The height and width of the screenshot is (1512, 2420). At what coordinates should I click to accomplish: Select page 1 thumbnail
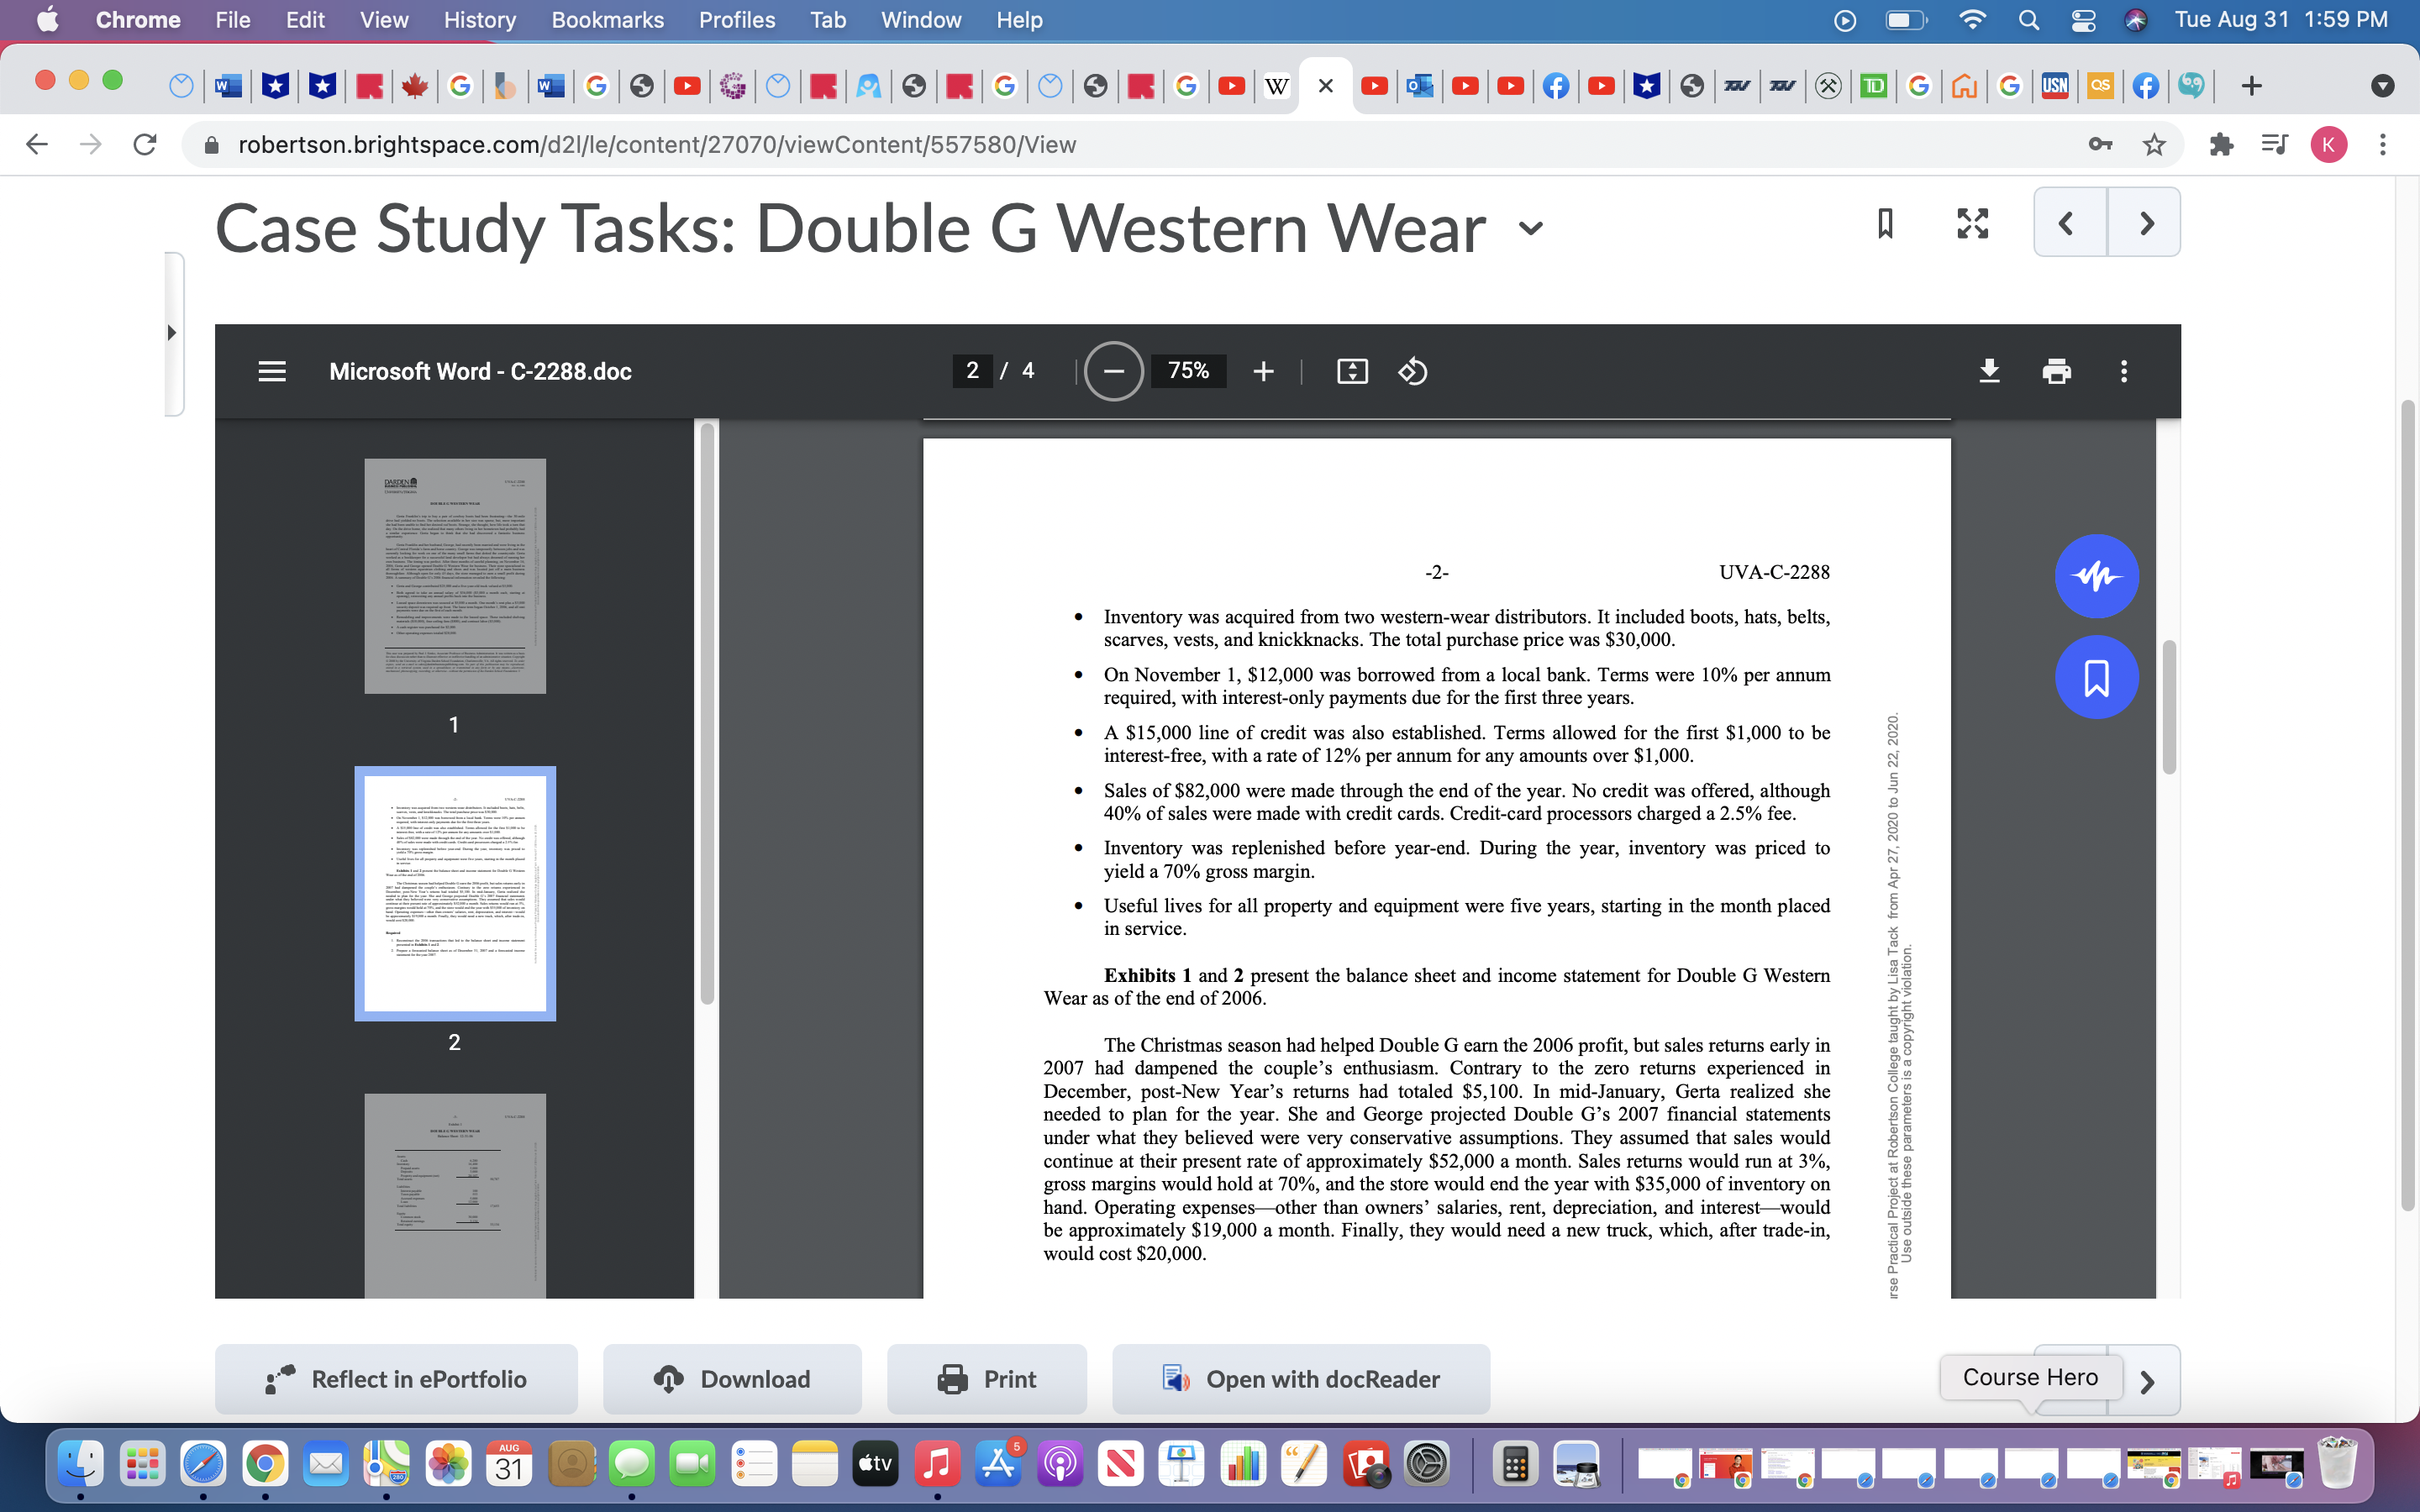[455, 576]
